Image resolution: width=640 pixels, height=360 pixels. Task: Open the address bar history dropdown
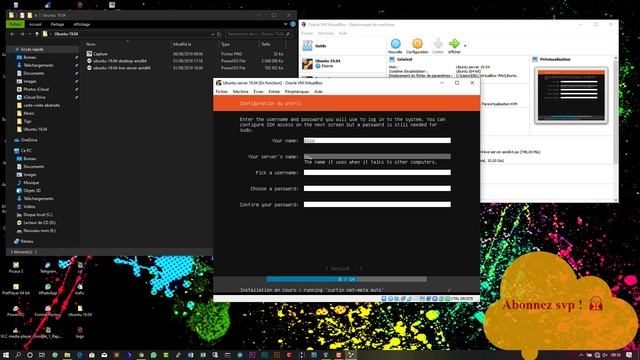point(213,34)
